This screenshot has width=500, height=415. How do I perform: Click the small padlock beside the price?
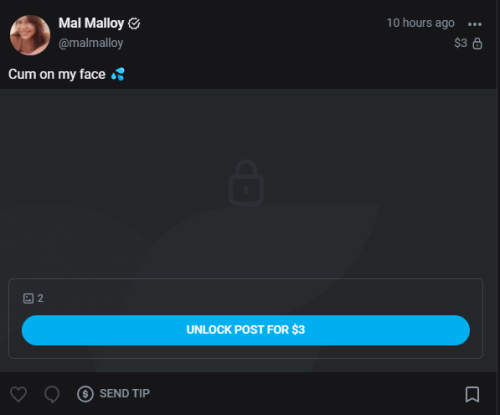tap(477, 43)
